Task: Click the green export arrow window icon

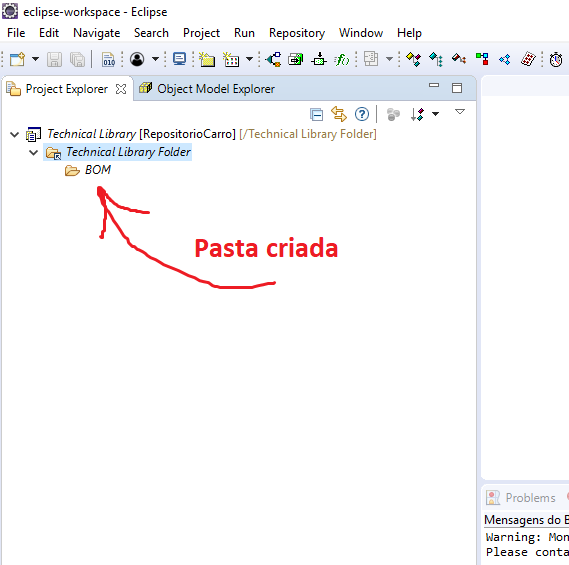Action: tap(296, 59)
